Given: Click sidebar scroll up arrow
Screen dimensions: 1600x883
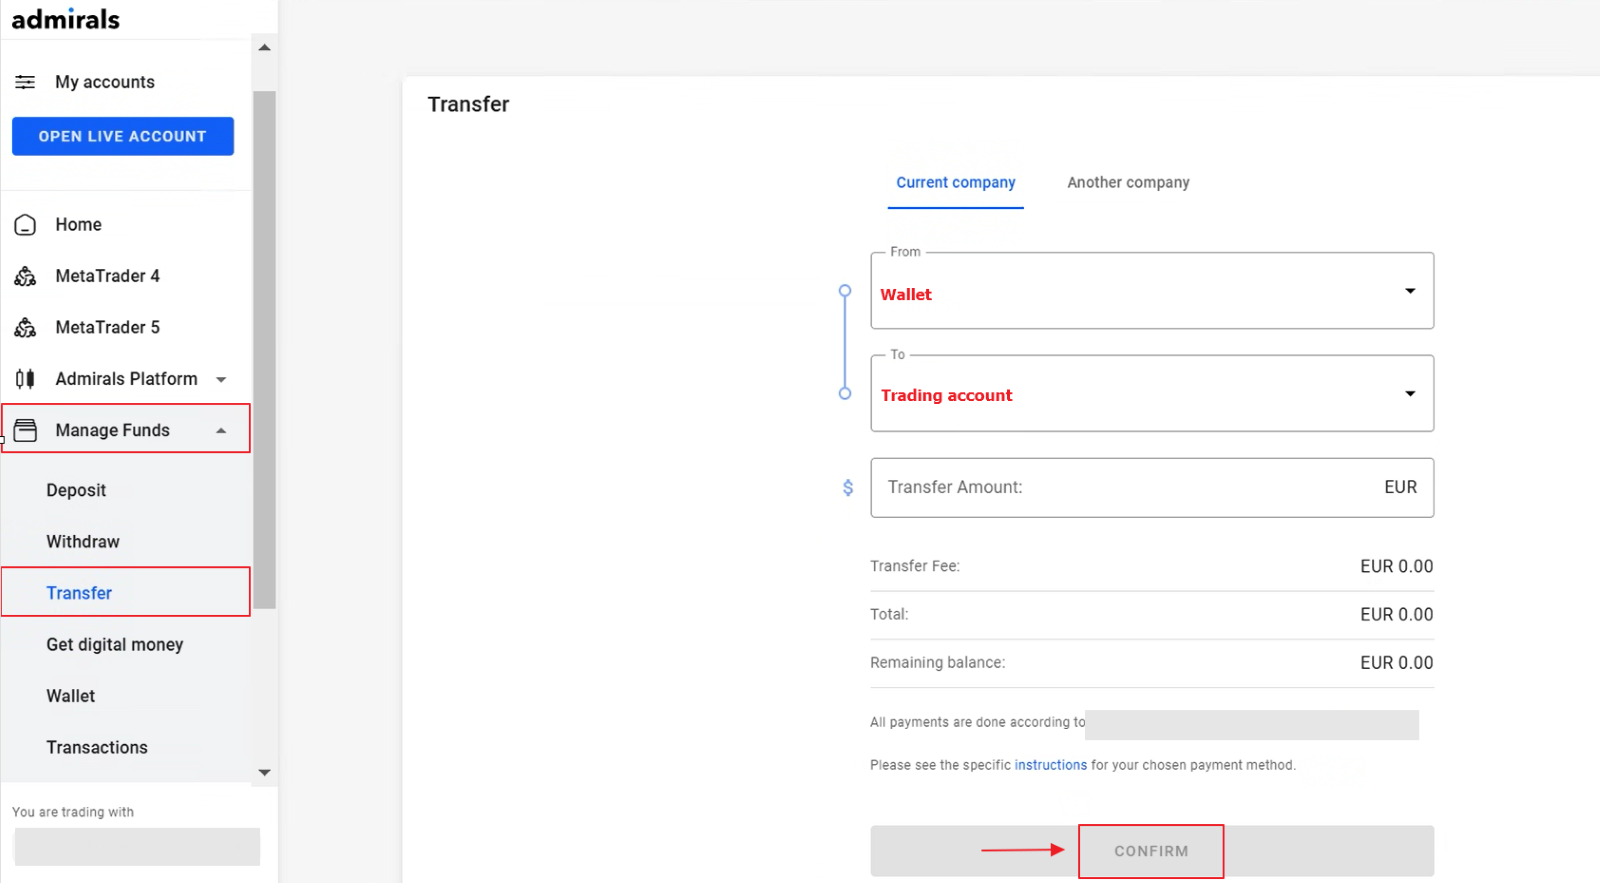Looking at the screenshot, I should [x=264, y=47].
